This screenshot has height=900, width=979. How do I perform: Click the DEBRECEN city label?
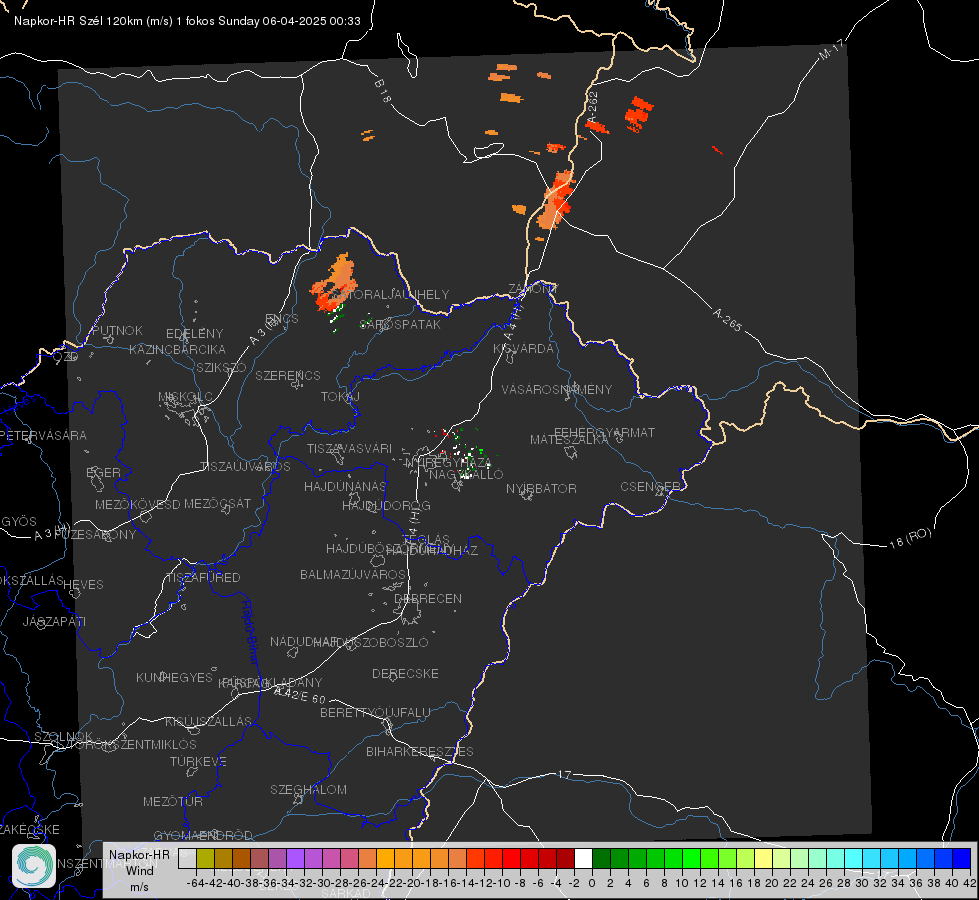428,598
